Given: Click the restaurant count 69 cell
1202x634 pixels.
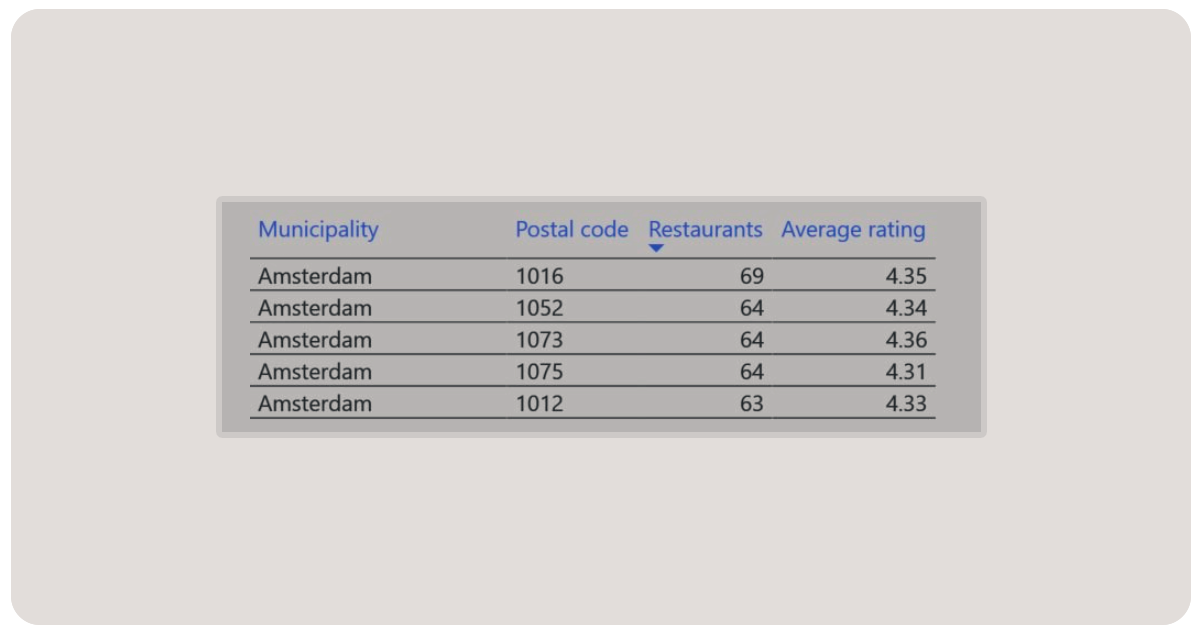Looking at the screenshot, I should (752, 276).
